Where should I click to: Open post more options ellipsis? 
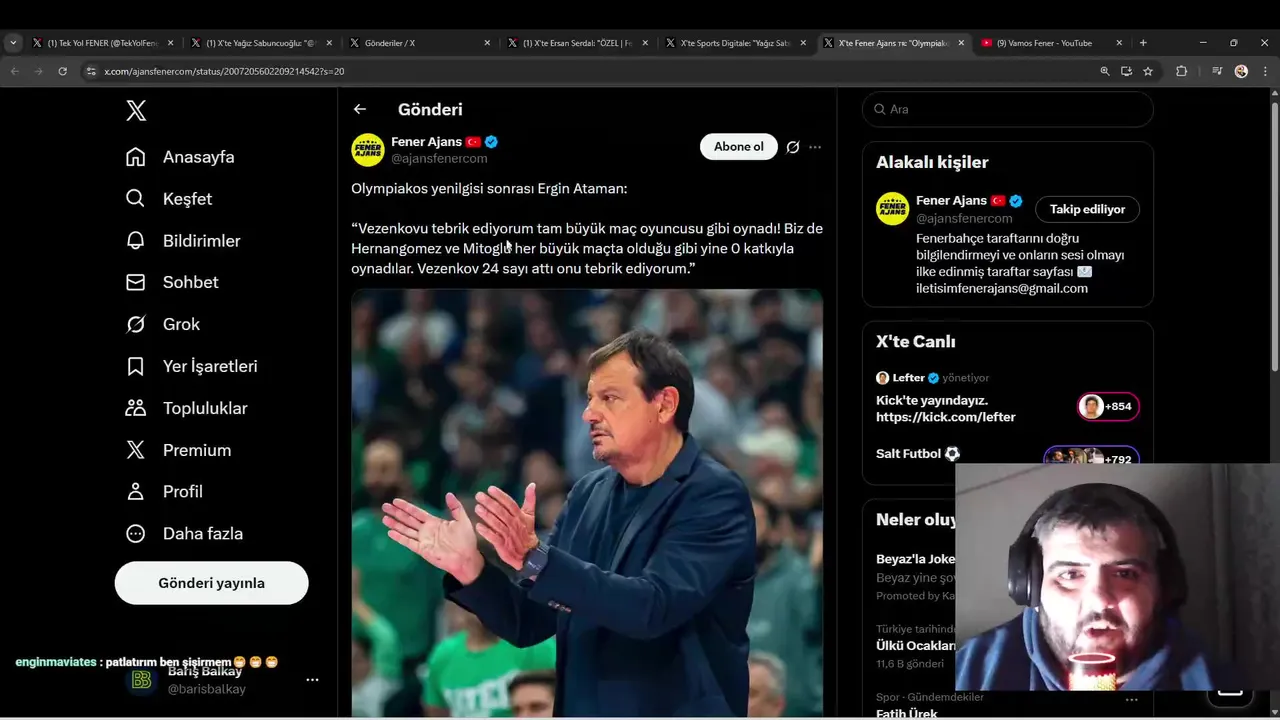tap(815, 147)
